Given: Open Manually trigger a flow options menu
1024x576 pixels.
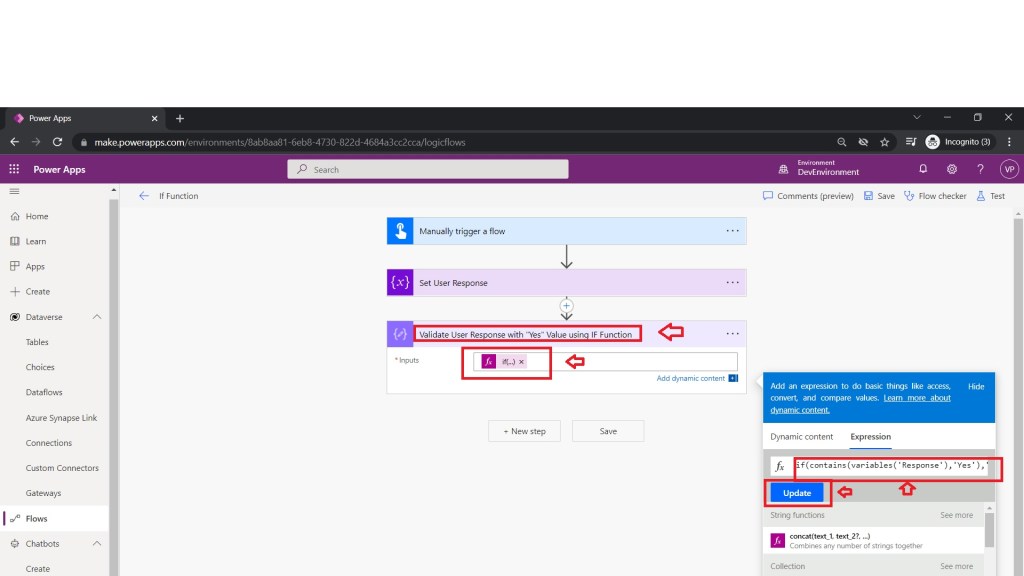Looking at the screenshot, I should tap(733, 231).
